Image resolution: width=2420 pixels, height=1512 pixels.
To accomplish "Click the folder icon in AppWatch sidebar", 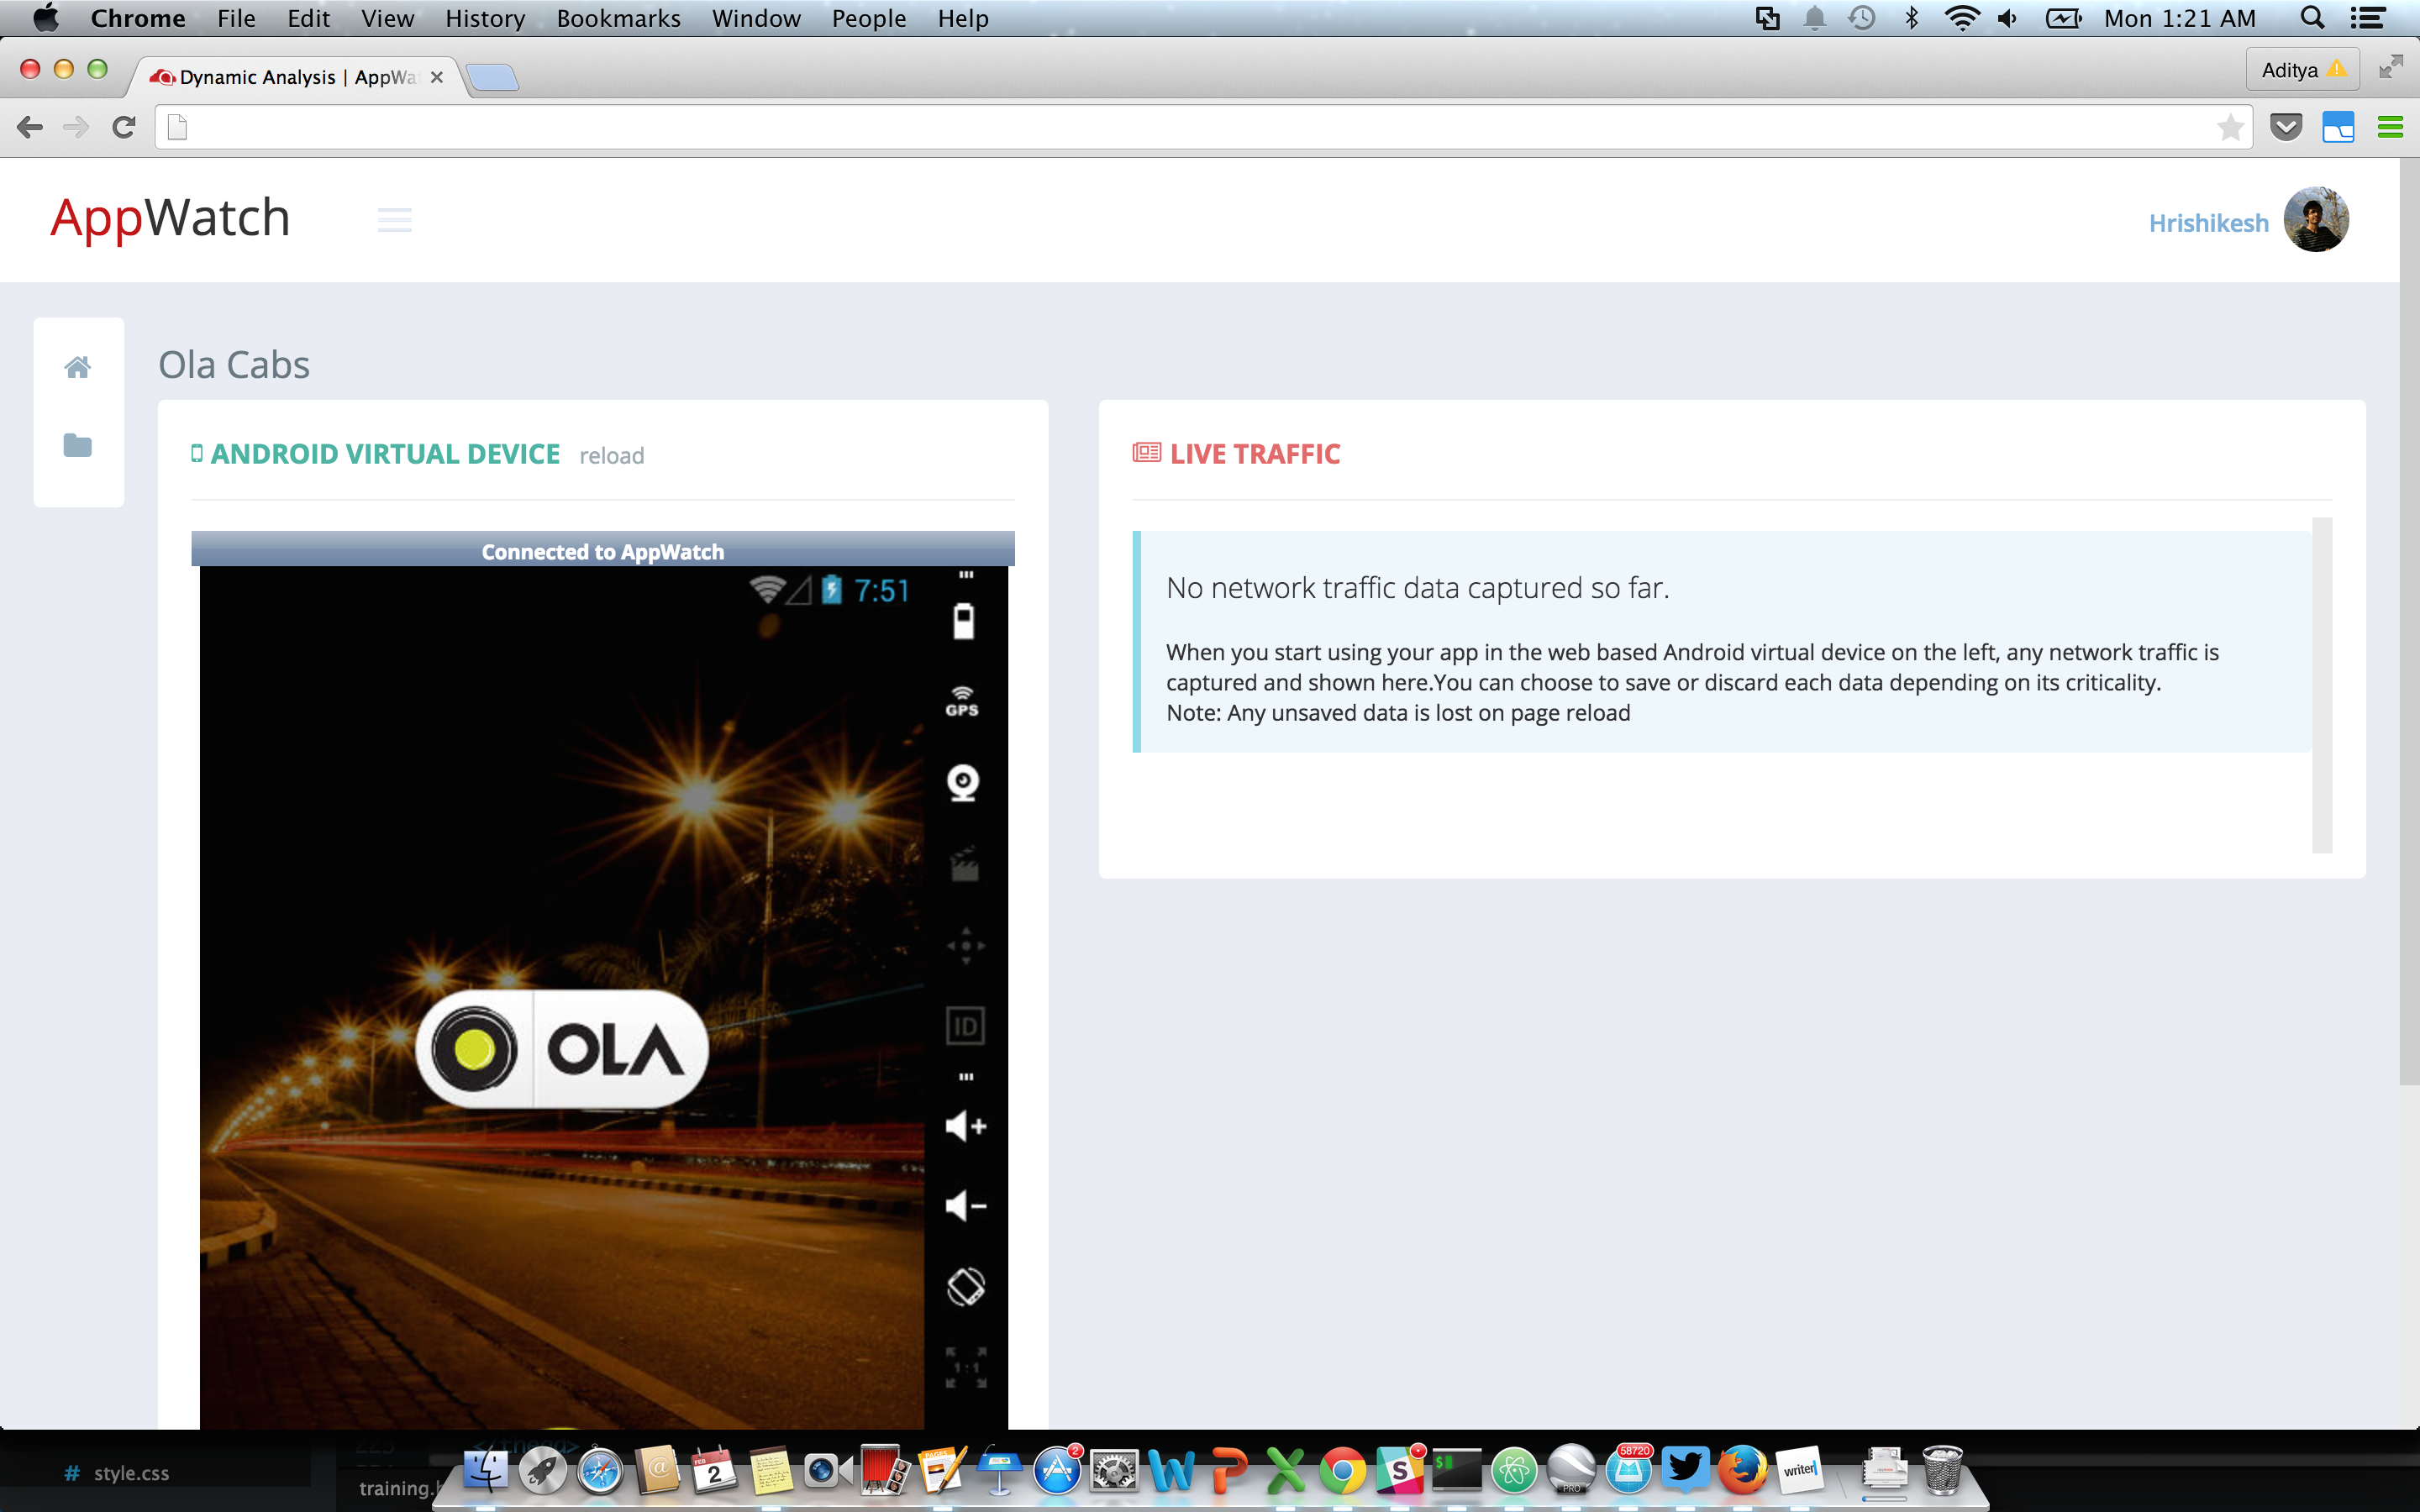I will 78,446.
